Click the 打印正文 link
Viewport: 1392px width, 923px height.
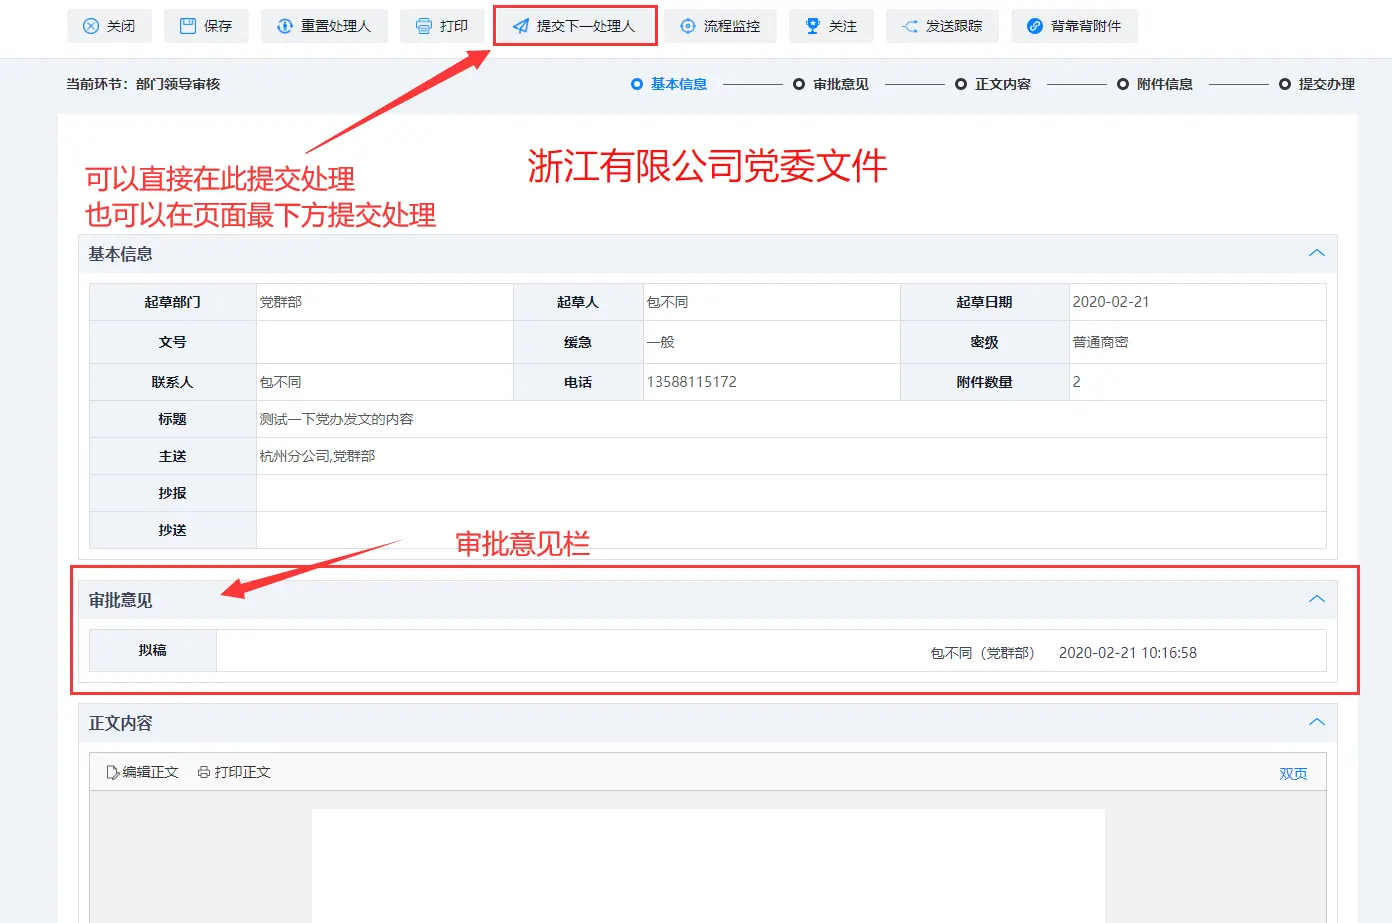(x=242, y=772)
